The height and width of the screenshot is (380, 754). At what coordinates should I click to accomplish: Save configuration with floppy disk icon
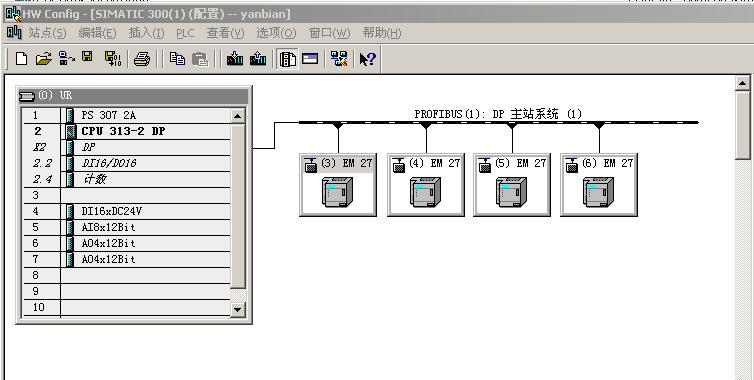click(87, 58)
